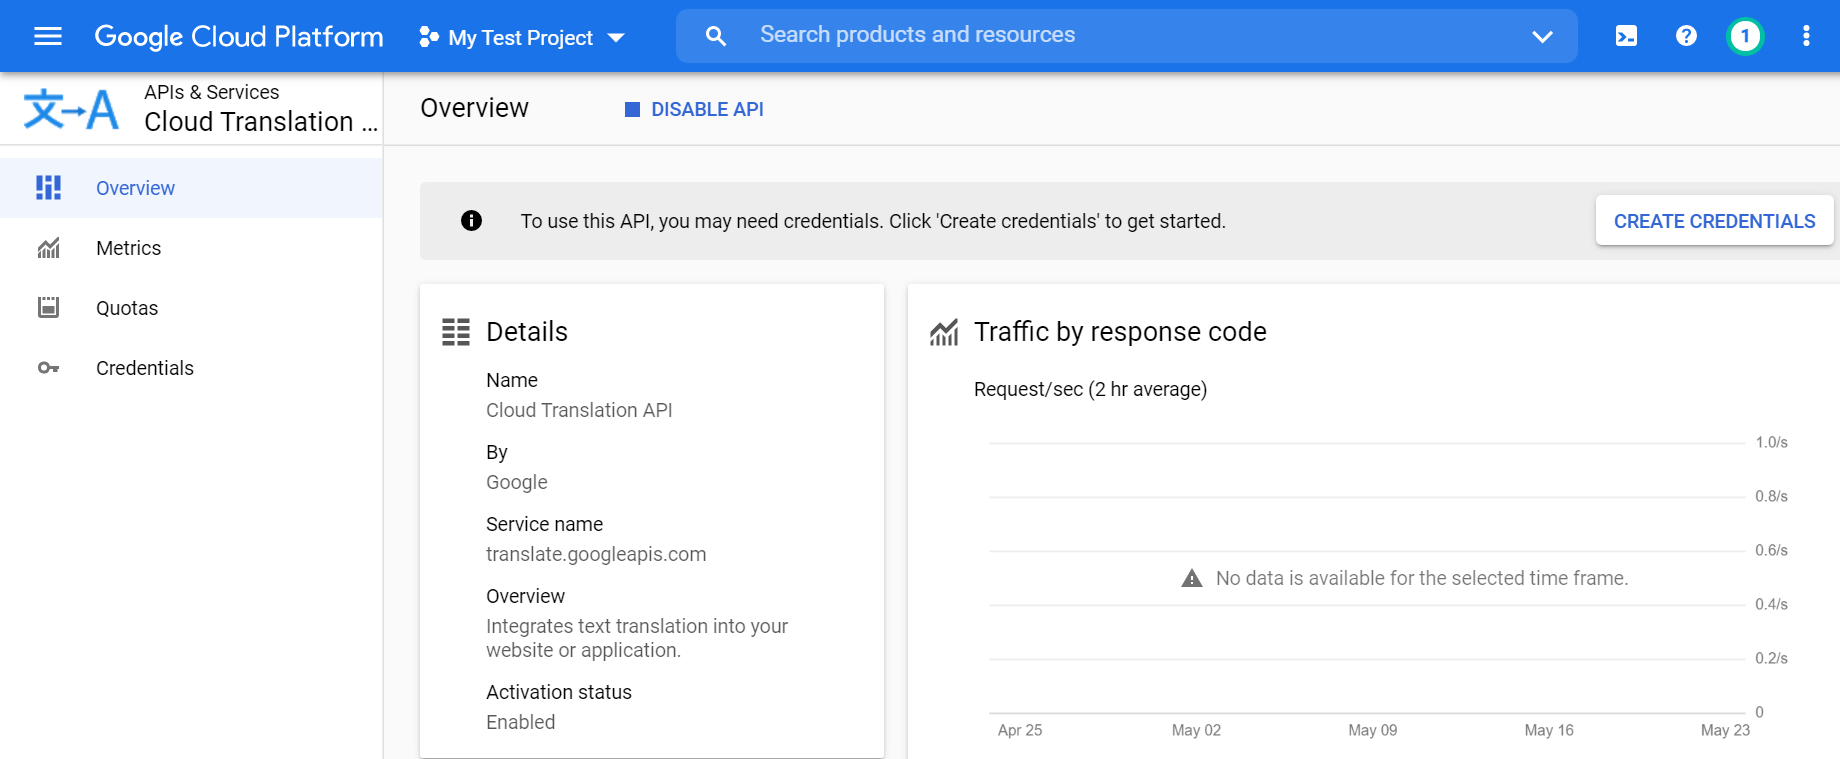This screenshot has width=1840, height=759.
Task: Open the Metrics sidebar item
Action: [191, 248]
